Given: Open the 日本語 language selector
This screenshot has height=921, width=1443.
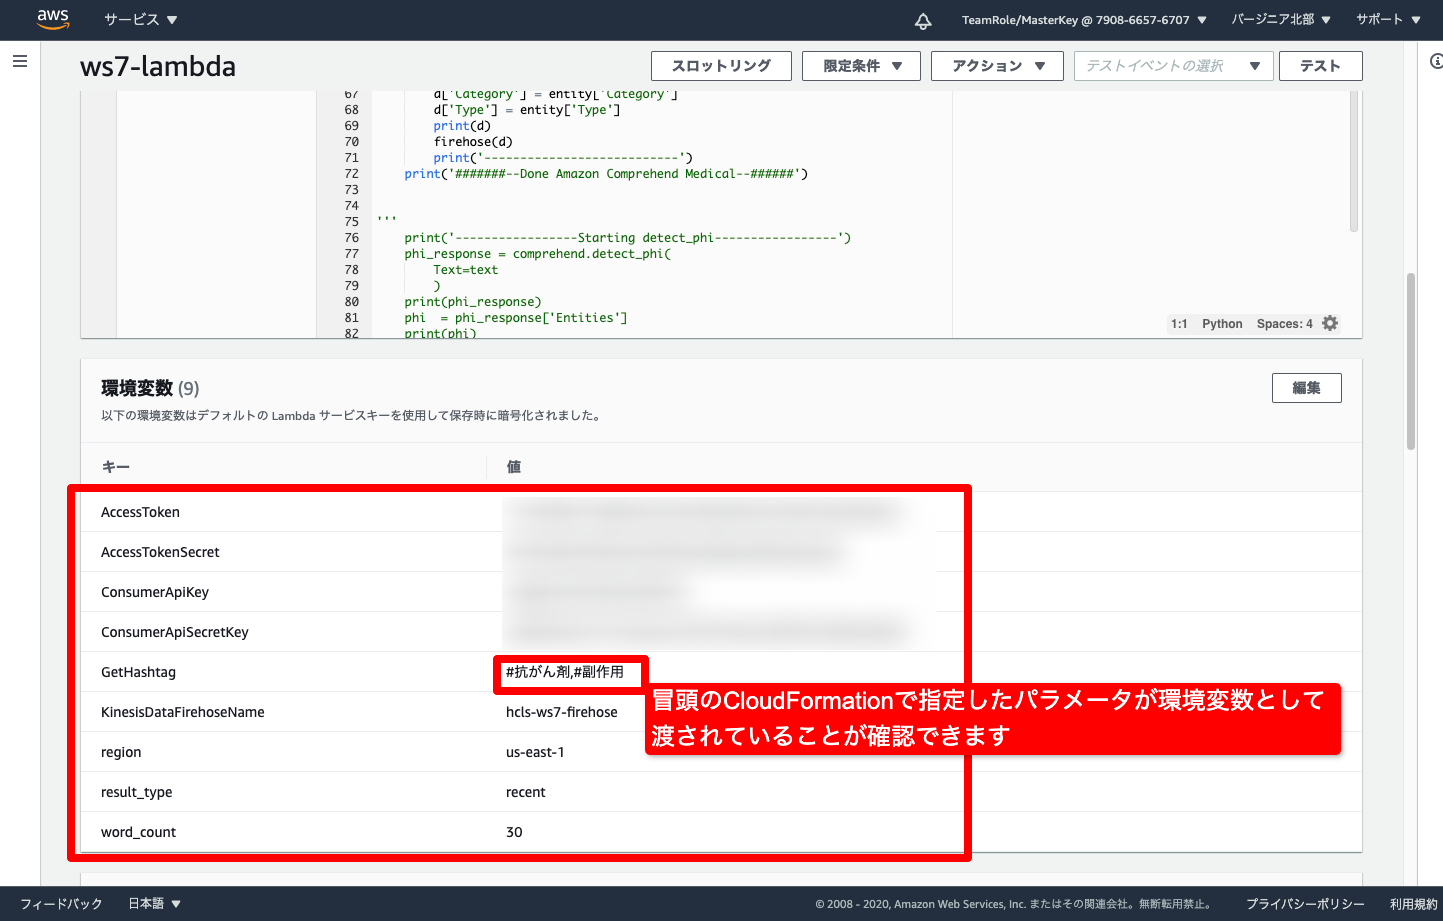Looking at the screenshot, I should (154, 903).
